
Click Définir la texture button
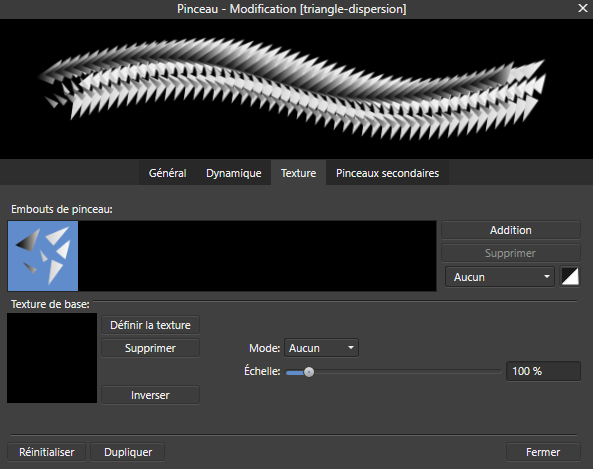150,325
